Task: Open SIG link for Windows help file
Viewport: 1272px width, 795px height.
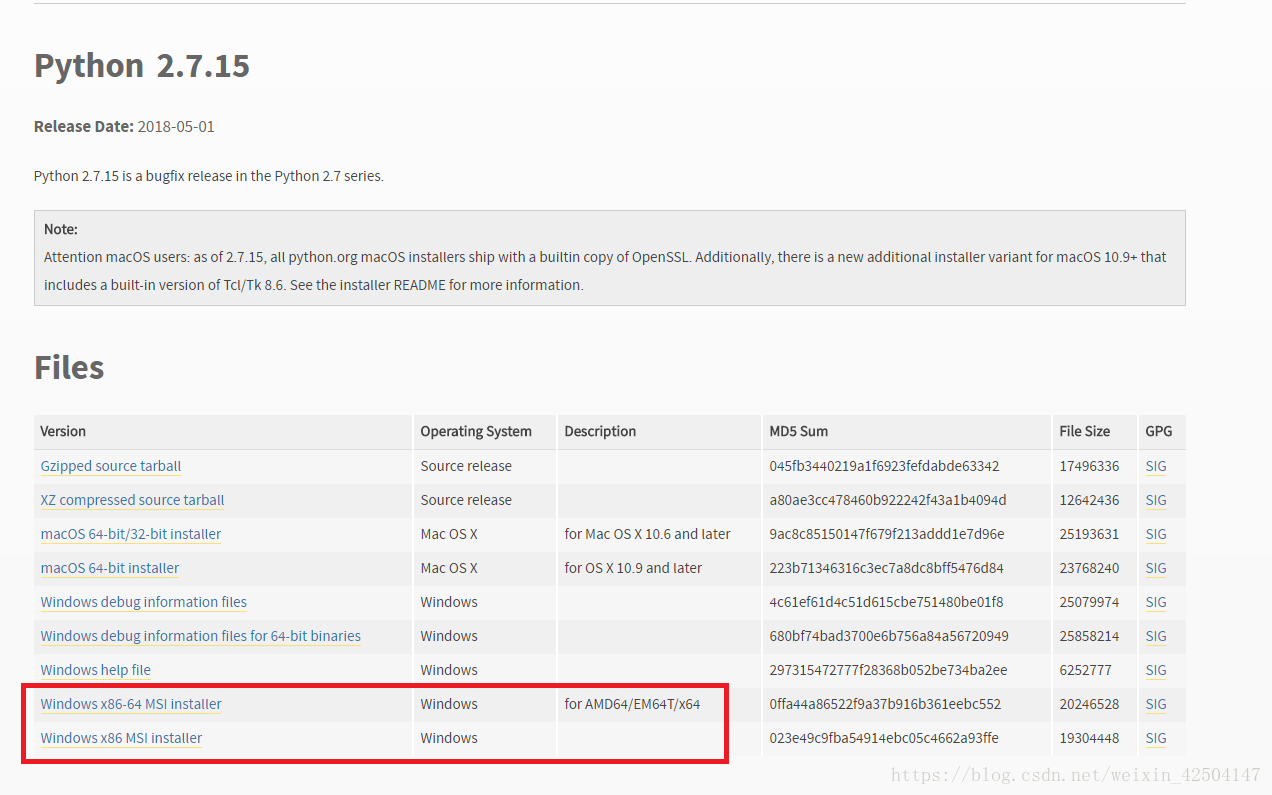Action: (1156, 670)
